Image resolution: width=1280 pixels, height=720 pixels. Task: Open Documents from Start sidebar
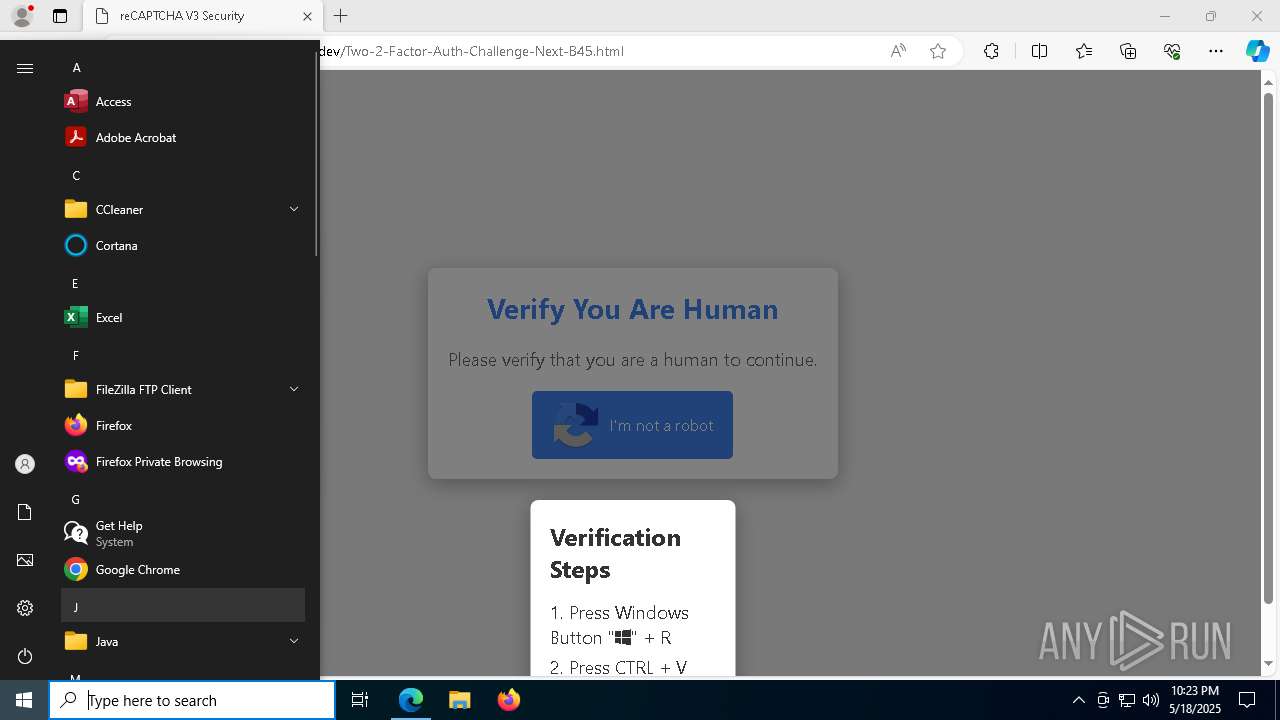[x=25, y=512]
